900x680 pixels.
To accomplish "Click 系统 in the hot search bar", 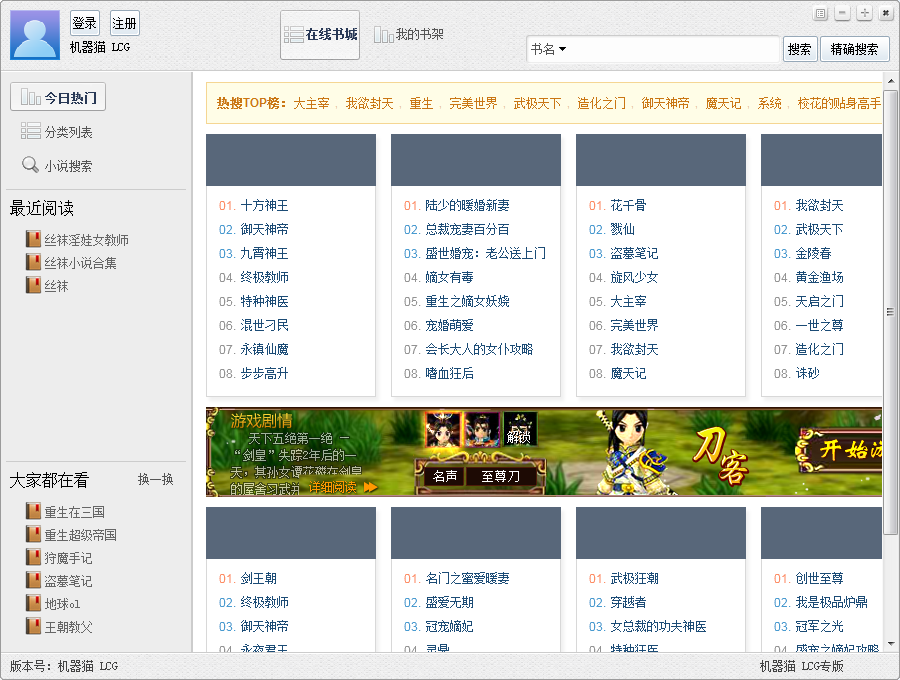I will tap(769, 103).
